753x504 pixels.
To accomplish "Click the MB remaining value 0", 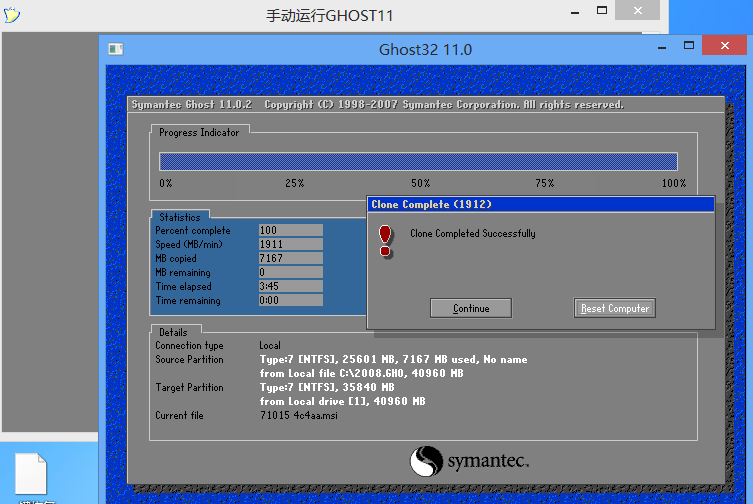I will [x=291, y=272].
